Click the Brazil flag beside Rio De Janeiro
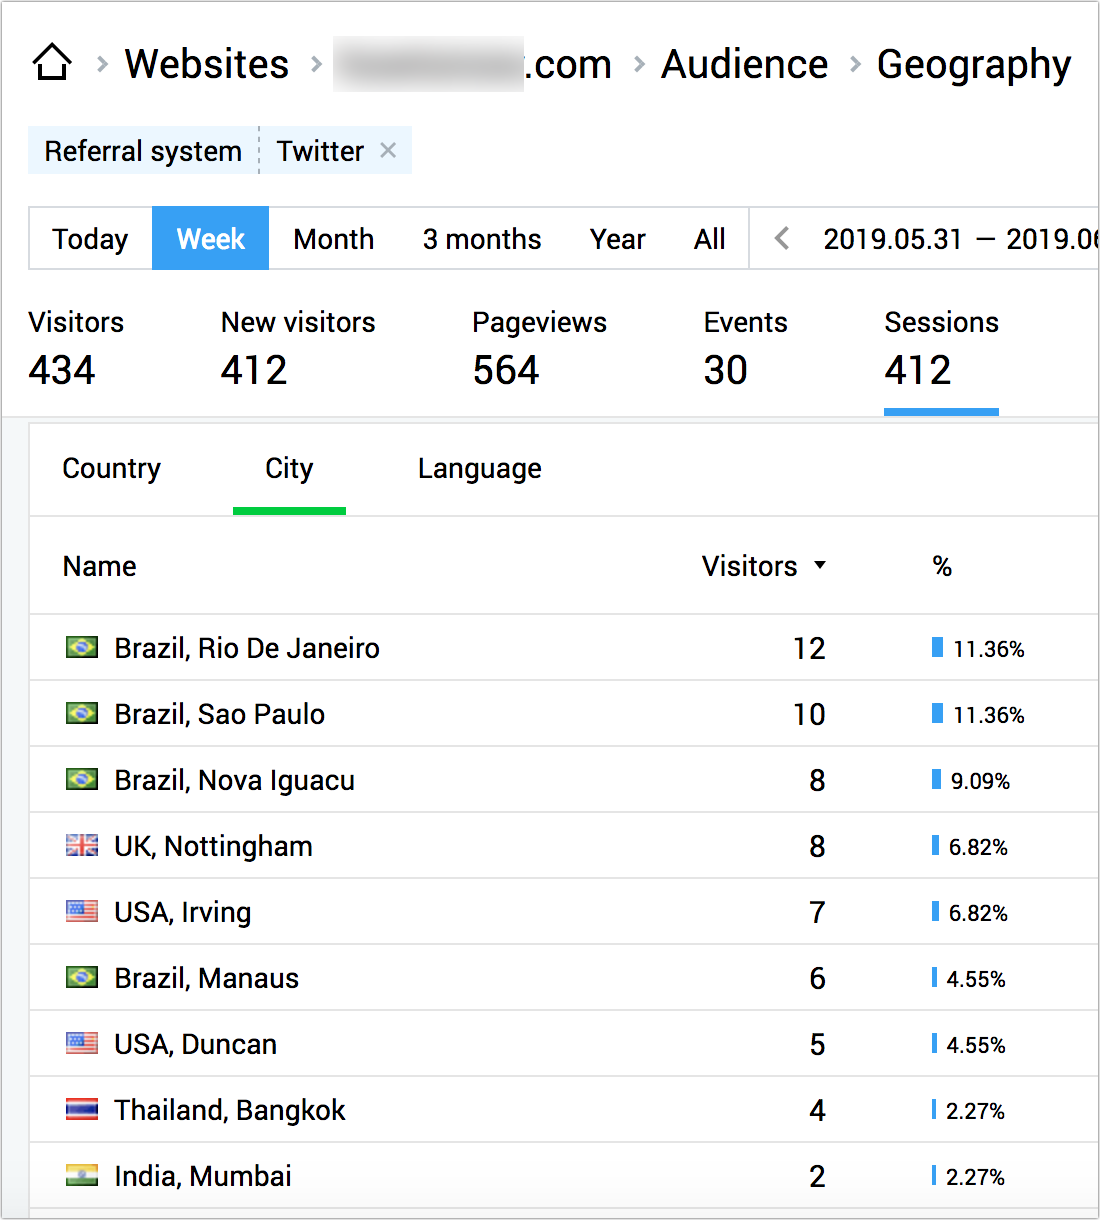This screenshot has width=1100, height=1220. pos(82,647)
